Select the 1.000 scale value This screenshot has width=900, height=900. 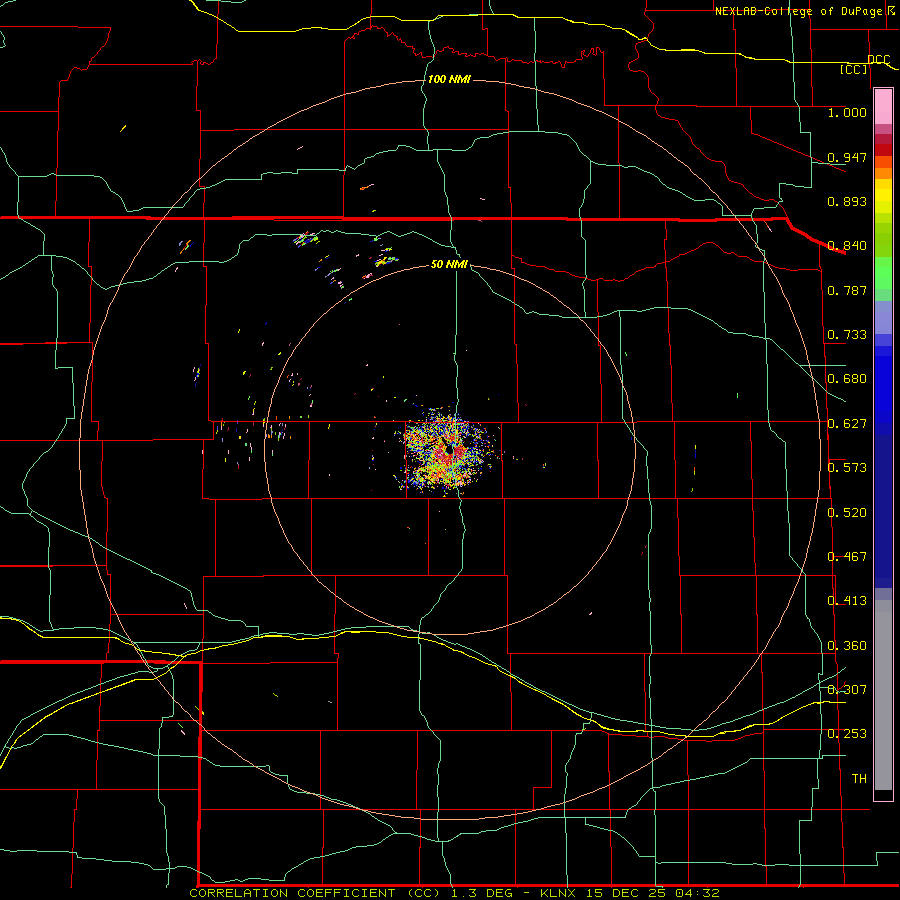[x=847, y=112]
